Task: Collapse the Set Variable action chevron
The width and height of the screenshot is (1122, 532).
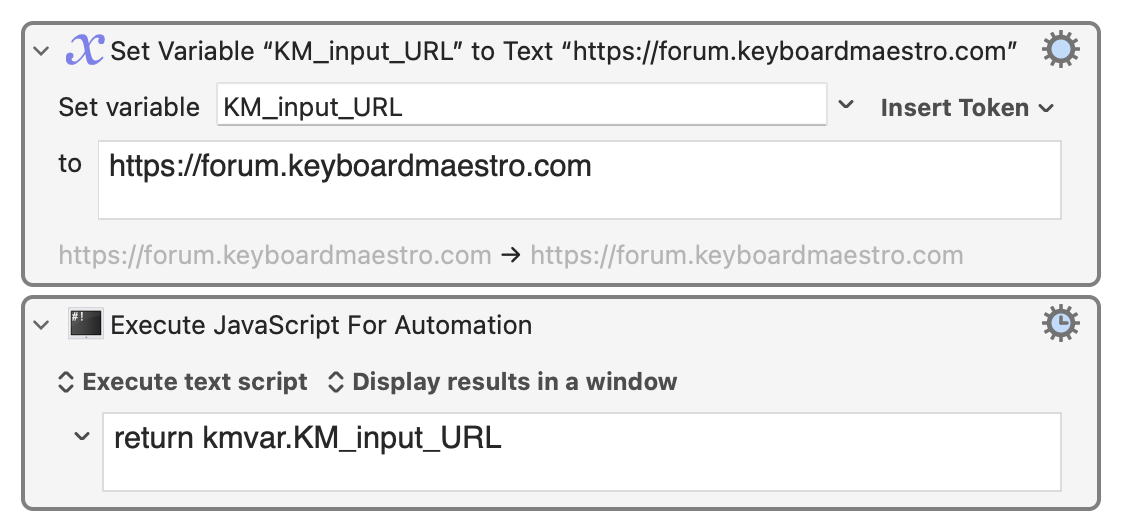Action: pos(42,51)
